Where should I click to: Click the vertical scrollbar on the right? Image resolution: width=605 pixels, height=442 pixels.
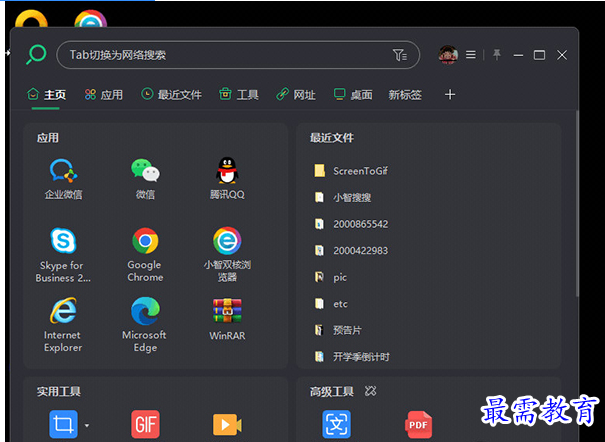pos(577,203)
